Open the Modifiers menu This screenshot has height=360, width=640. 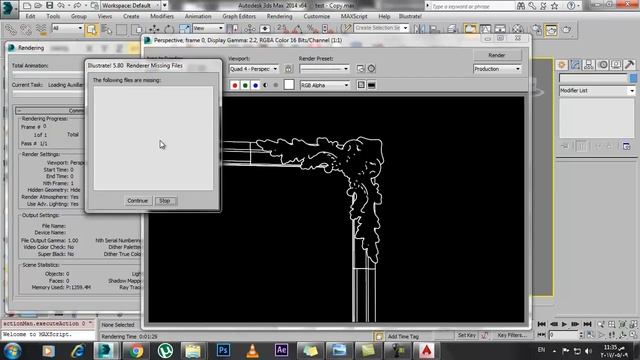(162, 16)
